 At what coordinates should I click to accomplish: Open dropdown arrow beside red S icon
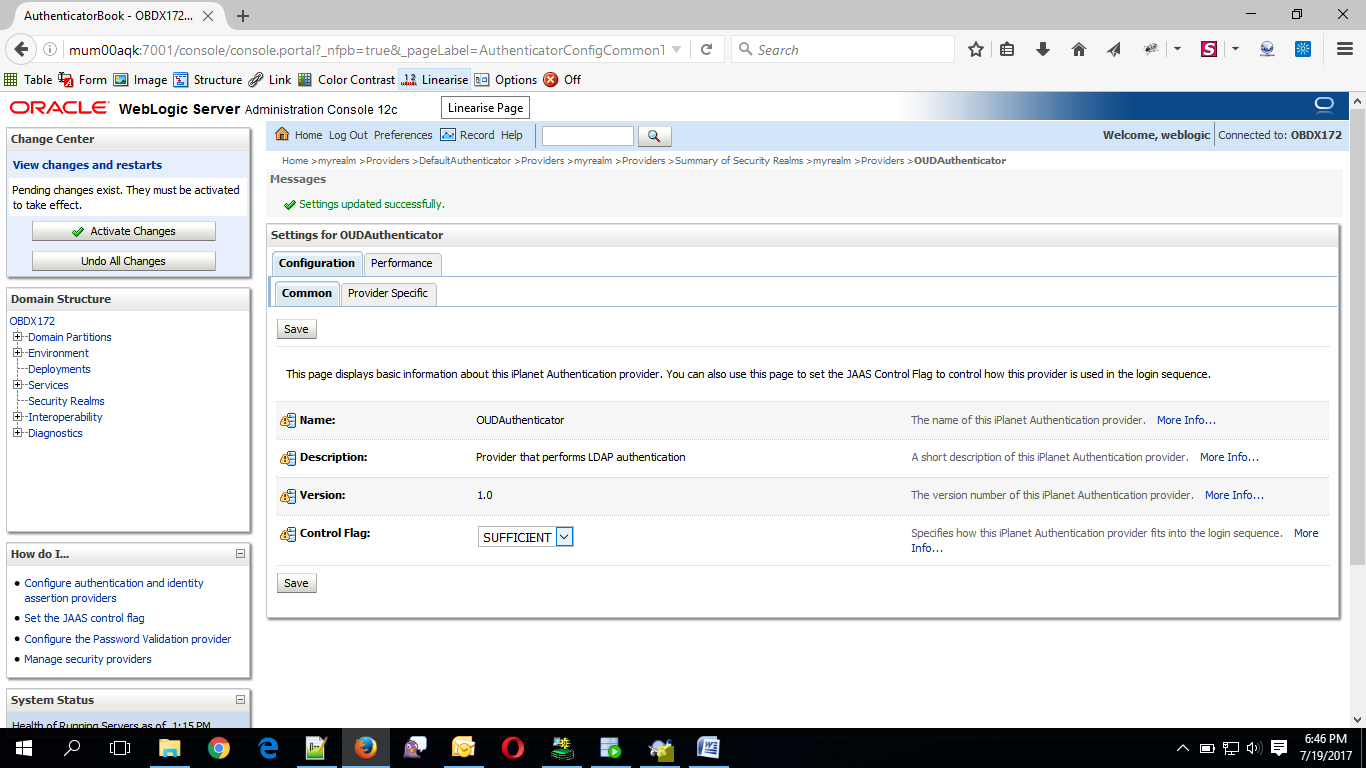click(1235, 49)
